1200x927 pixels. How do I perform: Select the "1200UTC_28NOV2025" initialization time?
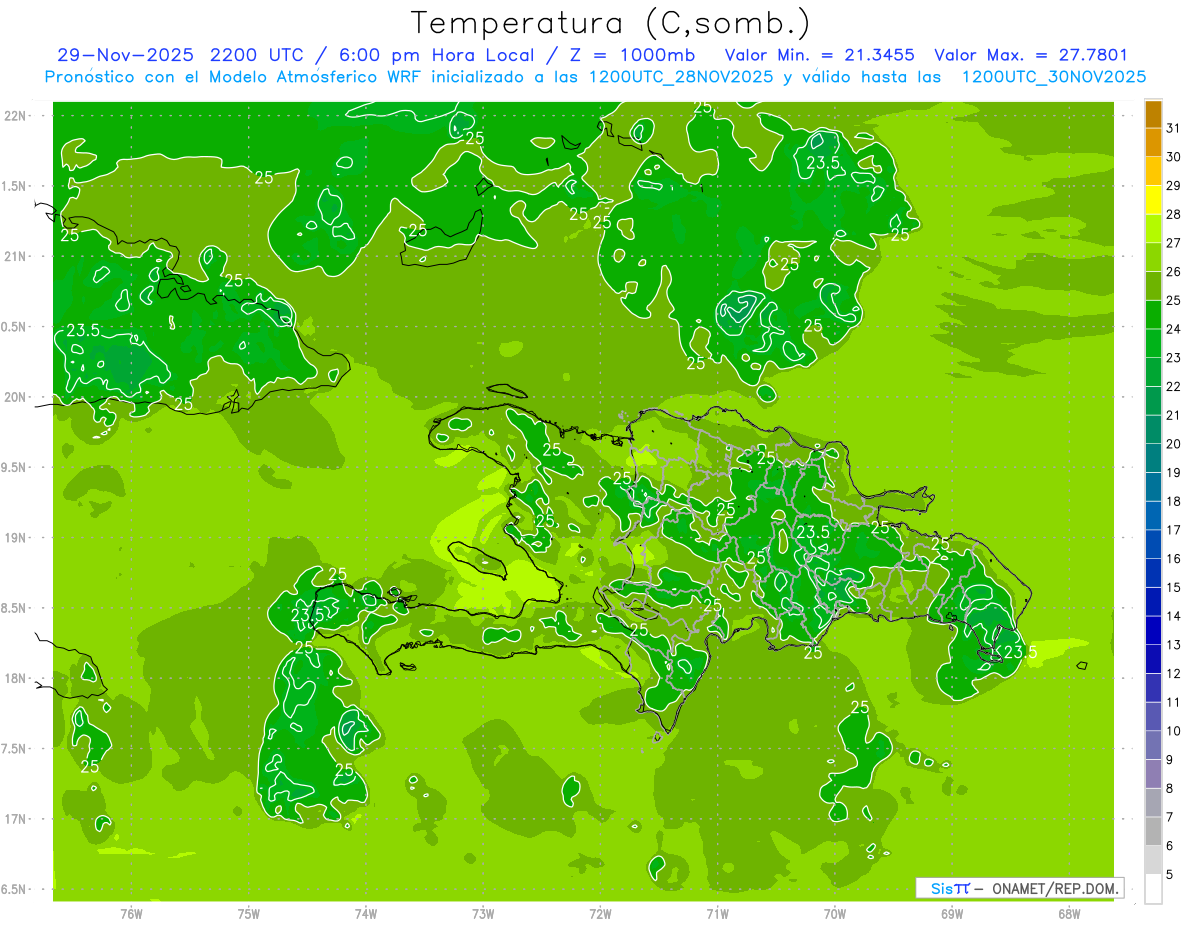(x=681, y=77)
